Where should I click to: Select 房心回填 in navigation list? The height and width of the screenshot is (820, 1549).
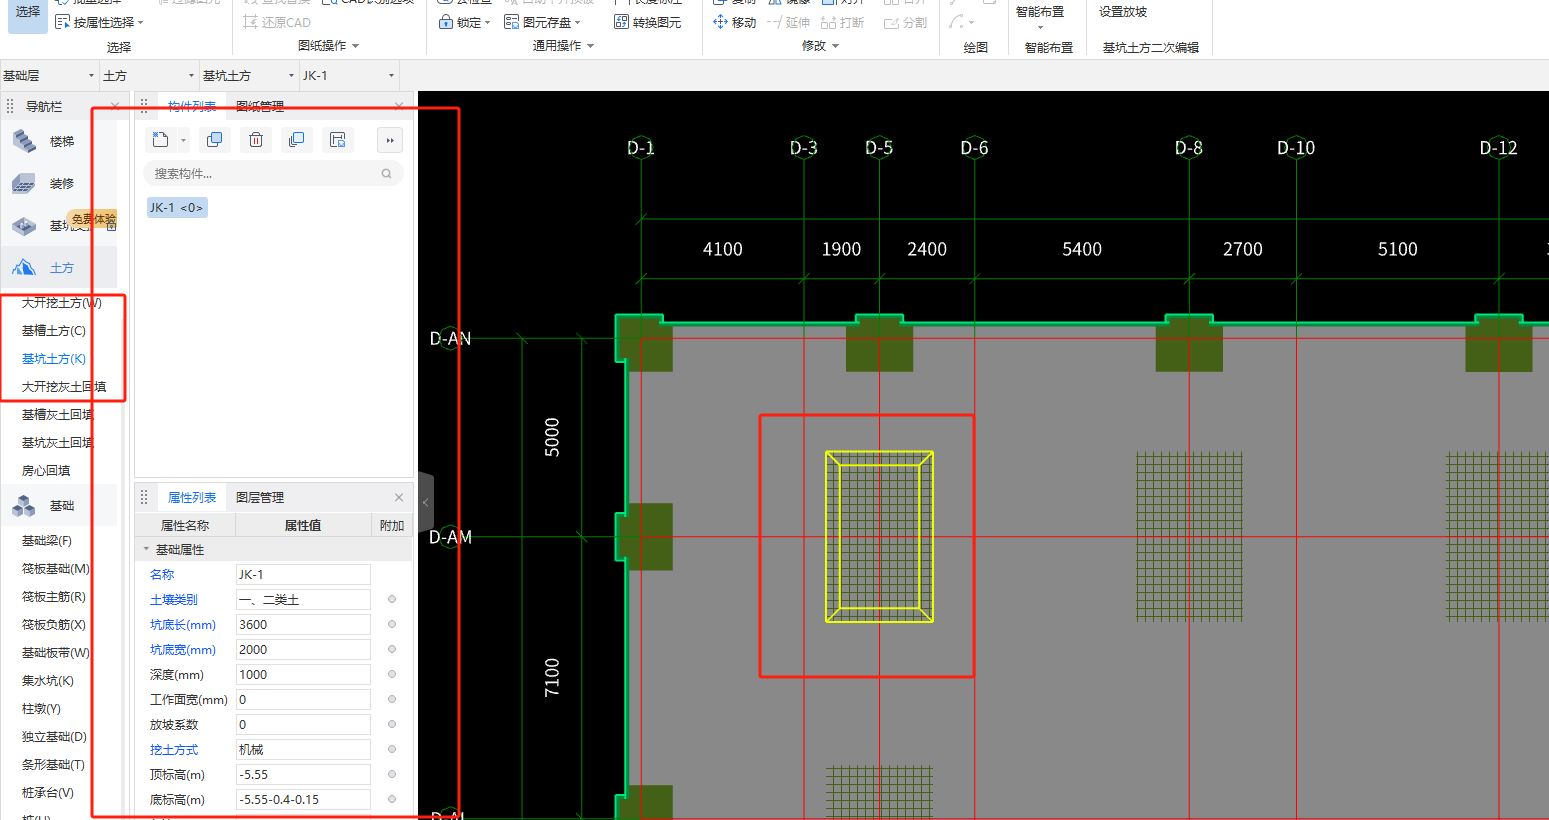click(46, 471)
